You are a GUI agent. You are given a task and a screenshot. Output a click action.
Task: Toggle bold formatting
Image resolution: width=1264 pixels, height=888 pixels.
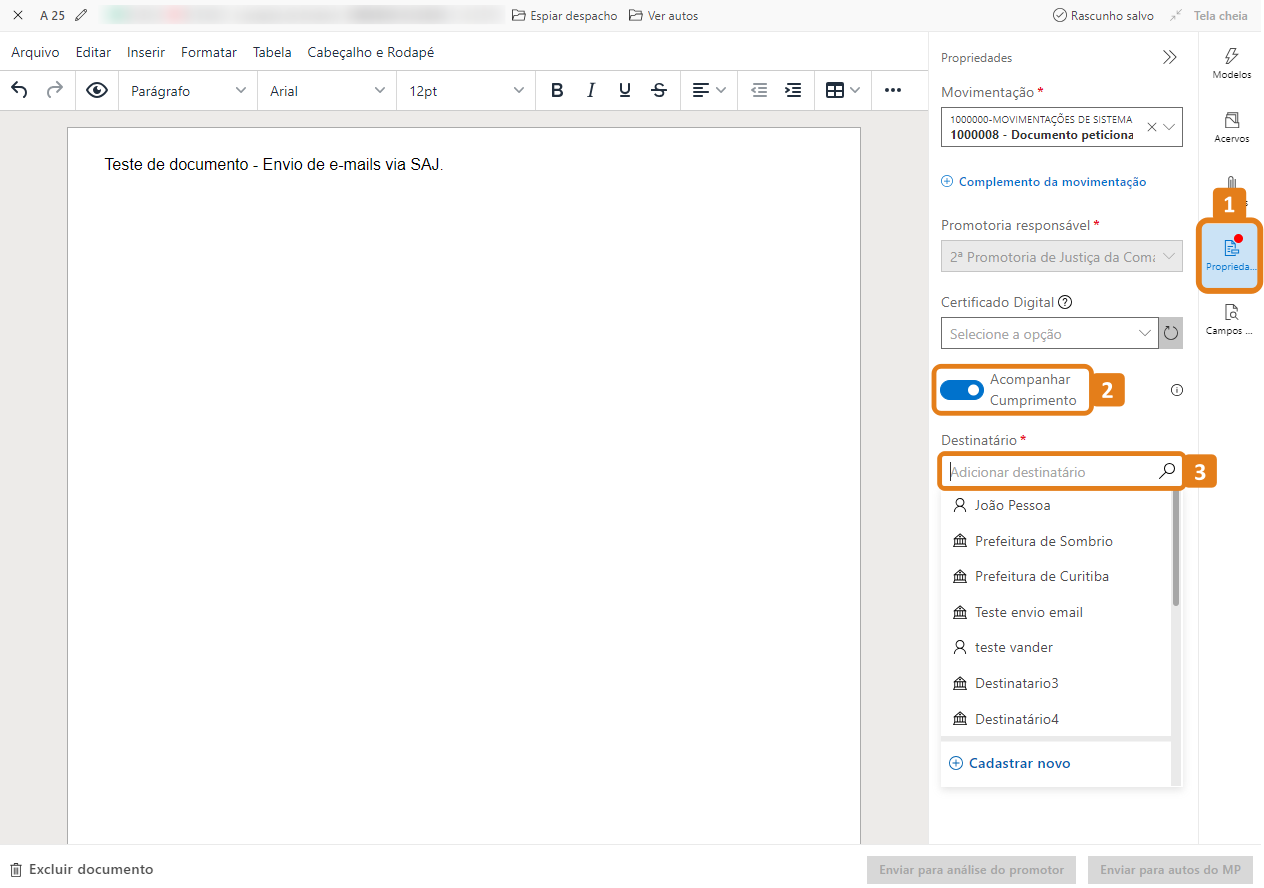pyautogui.click(x=557, y=90)
